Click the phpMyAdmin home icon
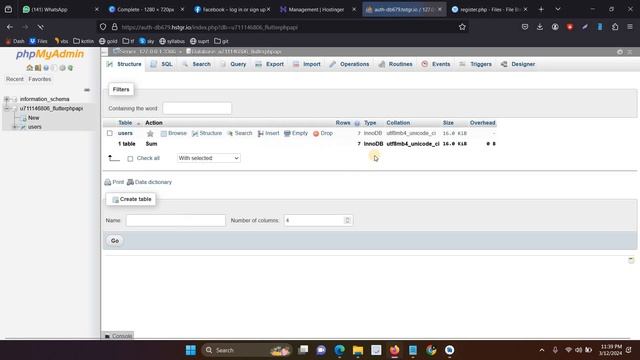Screen dimensions: 640x360 coord(29,68)
